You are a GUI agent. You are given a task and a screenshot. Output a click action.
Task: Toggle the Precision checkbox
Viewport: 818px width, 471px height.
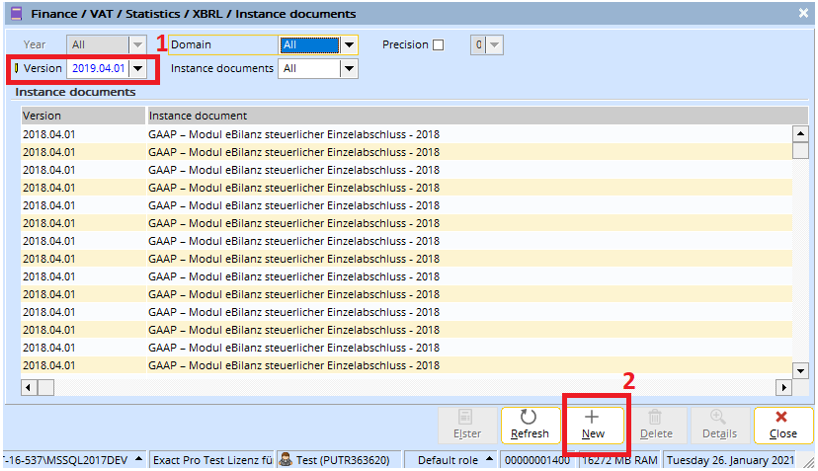coord(438,45)
